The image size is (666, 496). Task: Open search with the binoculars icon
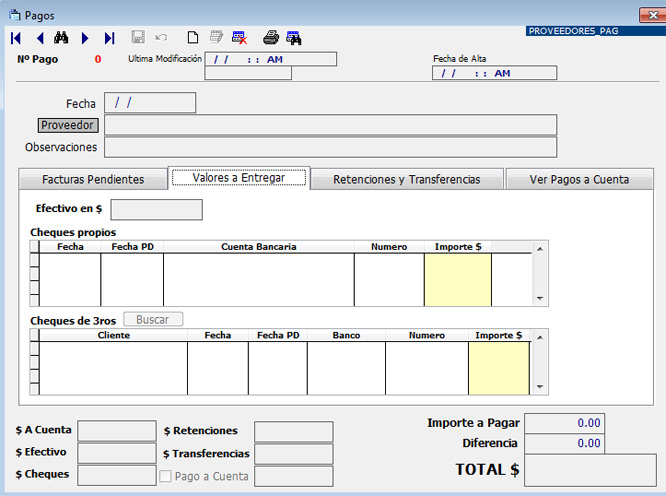[61, 38]
